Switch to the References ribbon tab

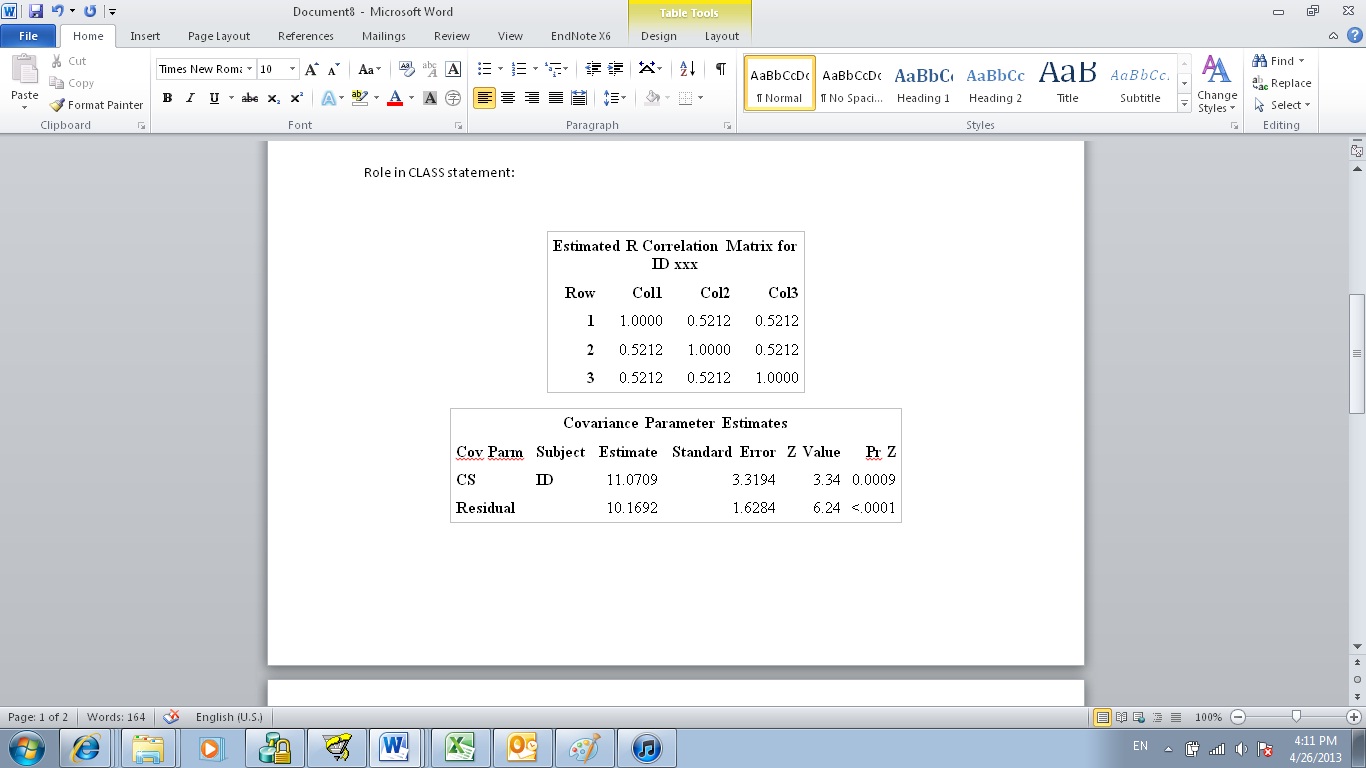305,35
